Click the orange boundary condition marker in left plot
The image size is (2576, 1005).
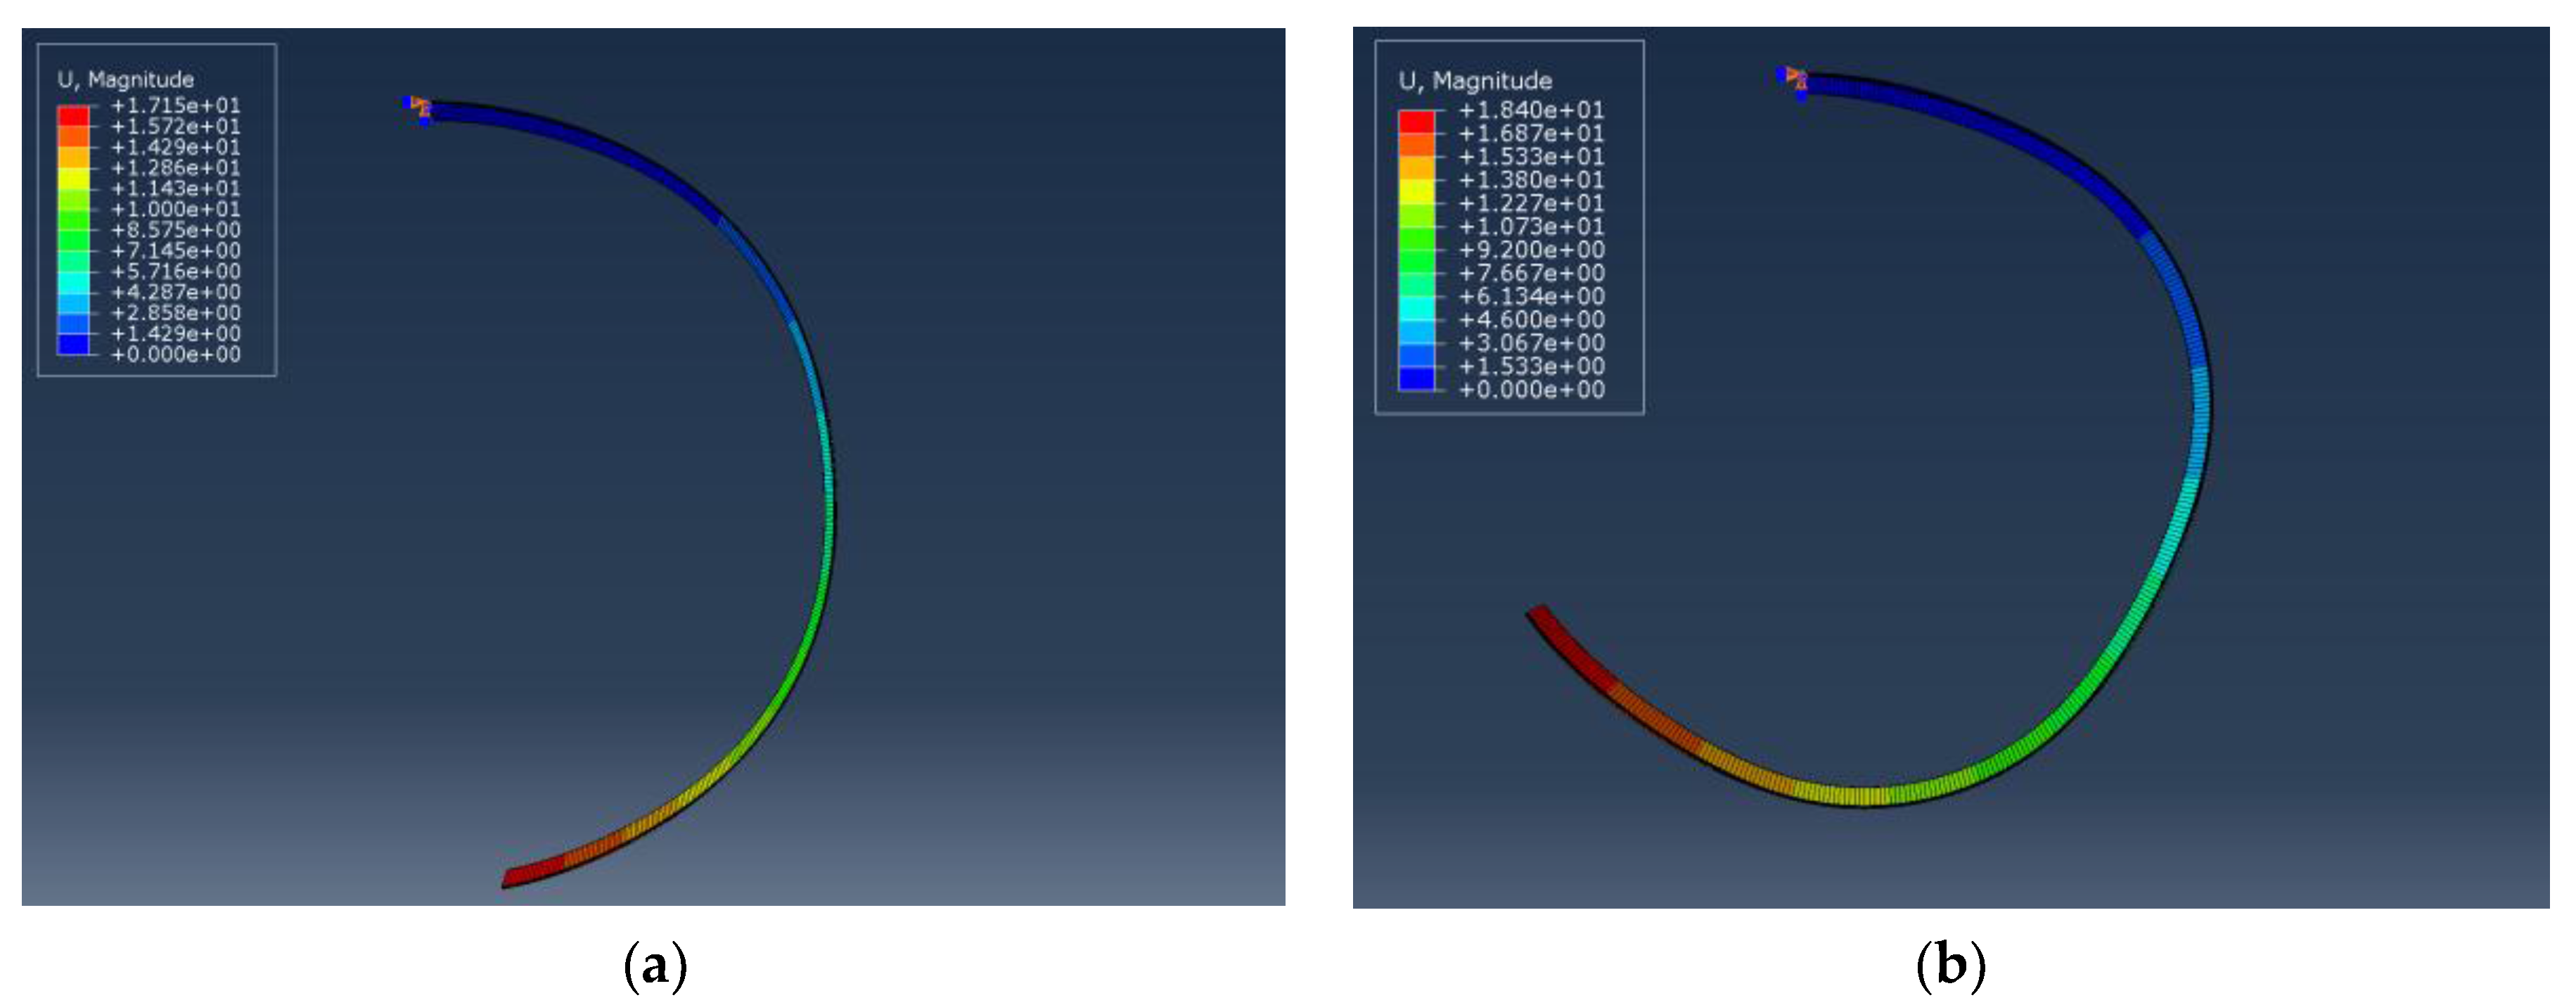[x=421, y=105]
